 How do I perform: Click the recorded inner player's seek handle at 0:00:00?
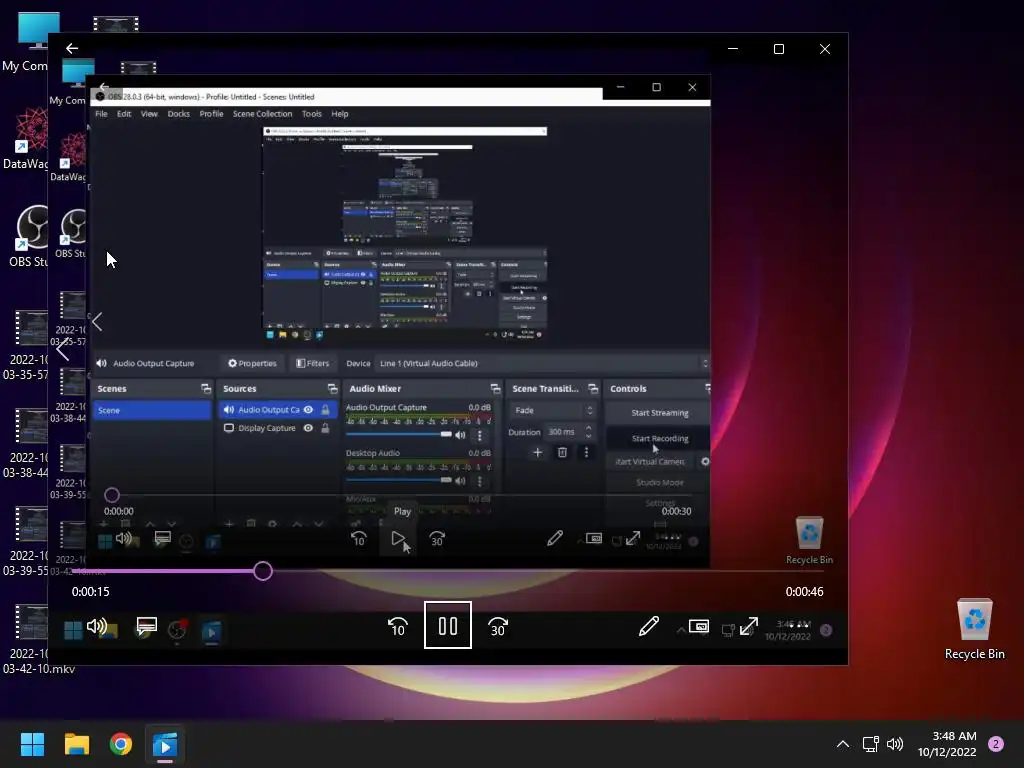(x=112, y=495)
